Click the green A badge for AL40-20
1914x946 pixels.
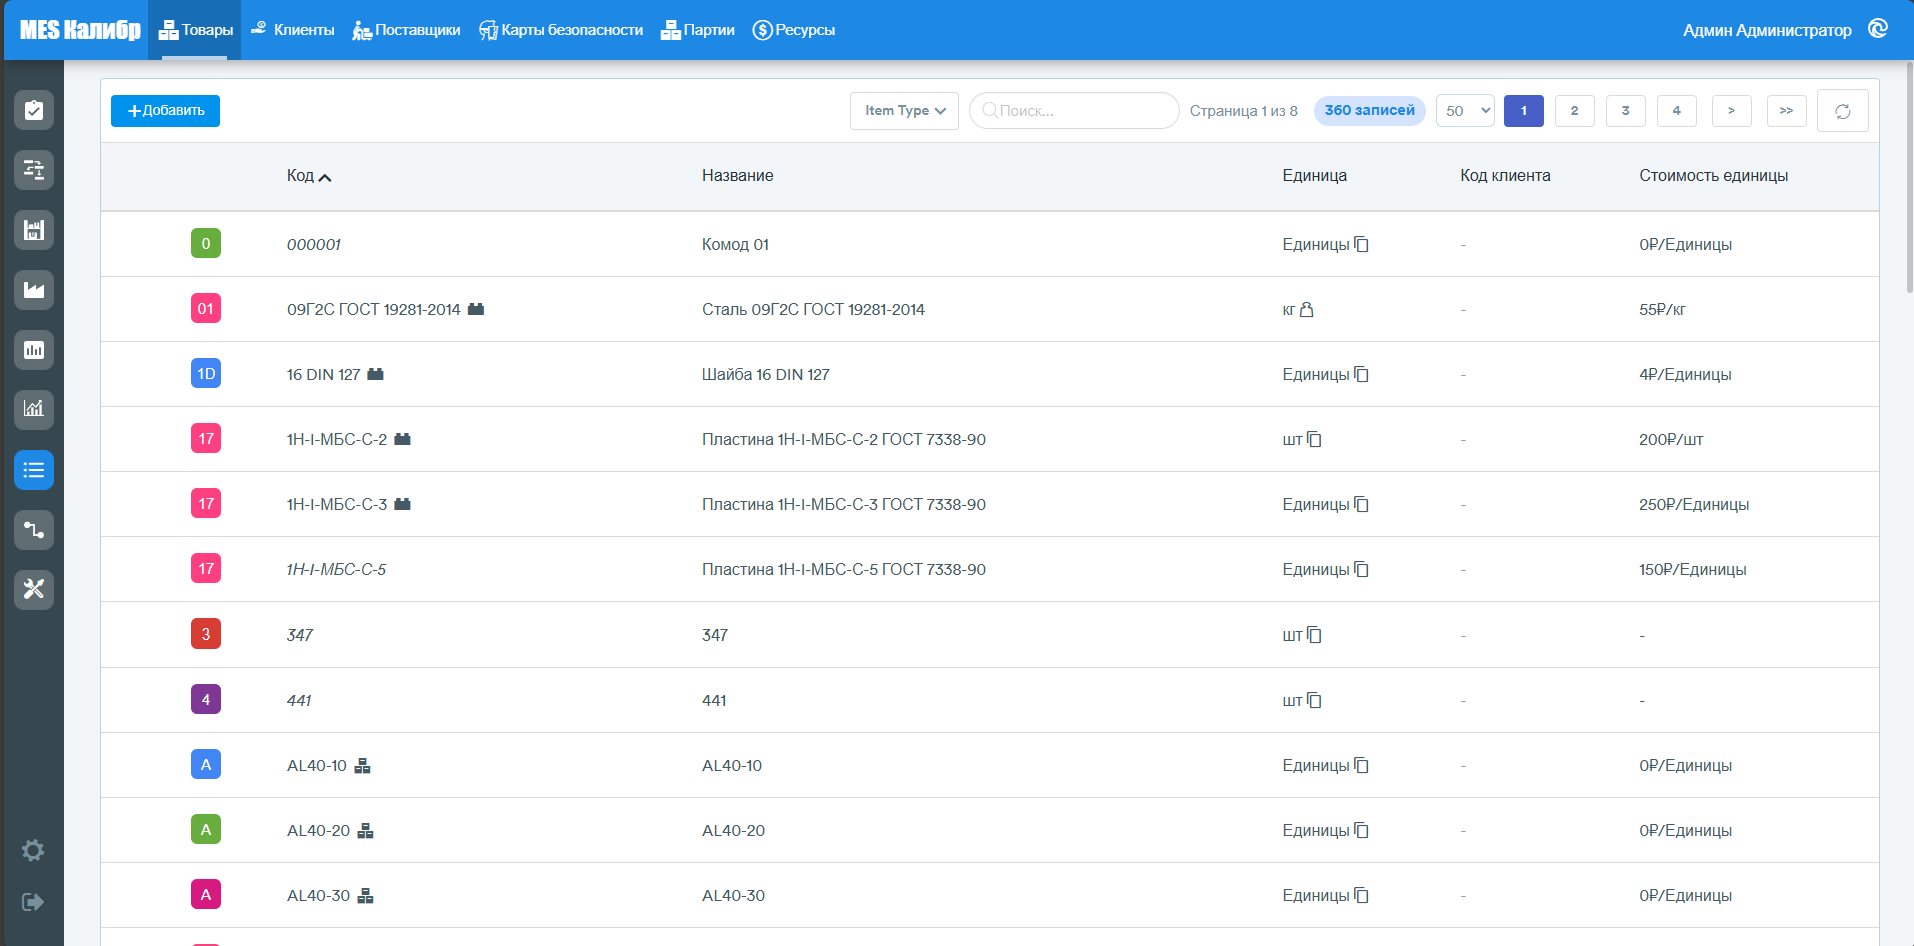pyautogui.click(x=206, y=829)
